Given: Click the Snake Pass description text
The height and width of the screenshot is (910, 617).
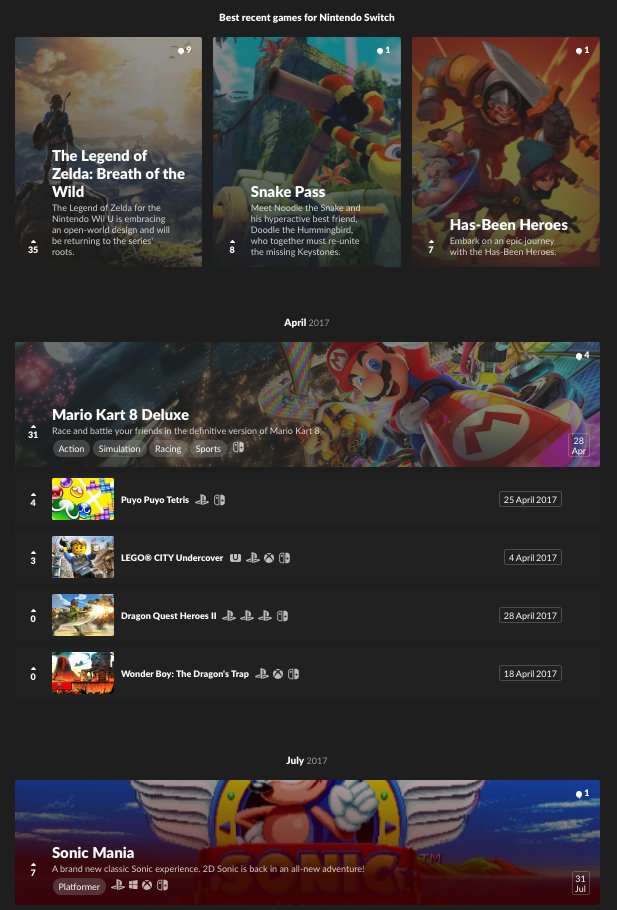Looking at the screenshot, I should click(305, 230).
